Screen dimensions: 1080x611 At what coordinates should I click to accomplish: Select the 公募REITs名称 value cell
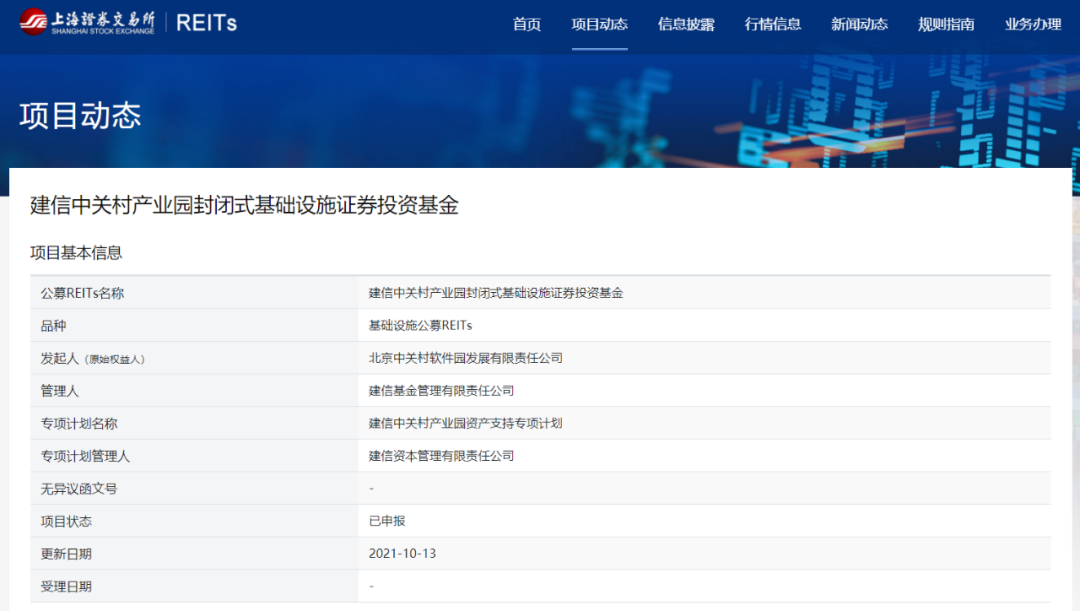496,293
